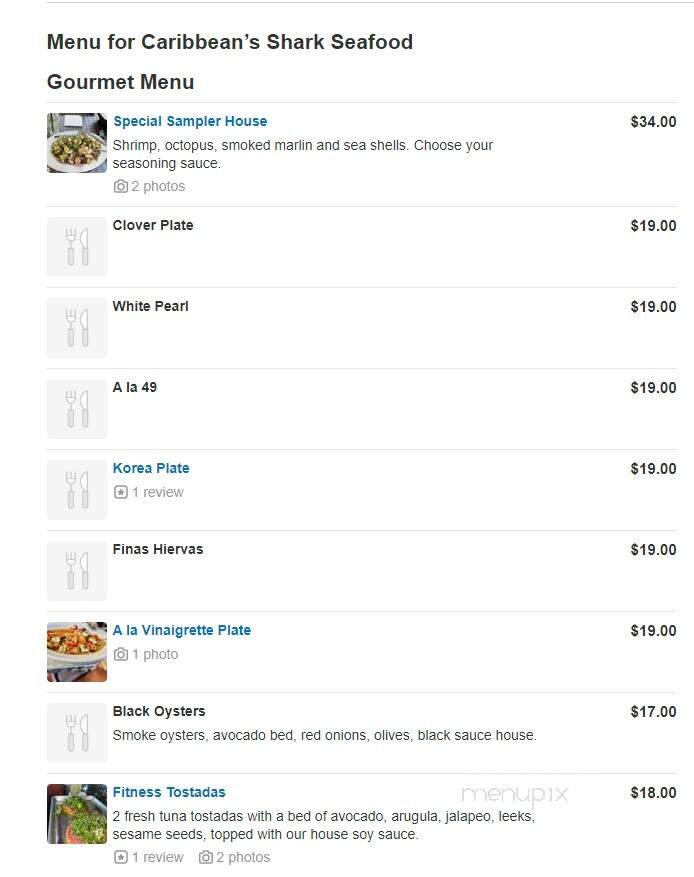Open the Korea Plate dish page

pos(151,468)
